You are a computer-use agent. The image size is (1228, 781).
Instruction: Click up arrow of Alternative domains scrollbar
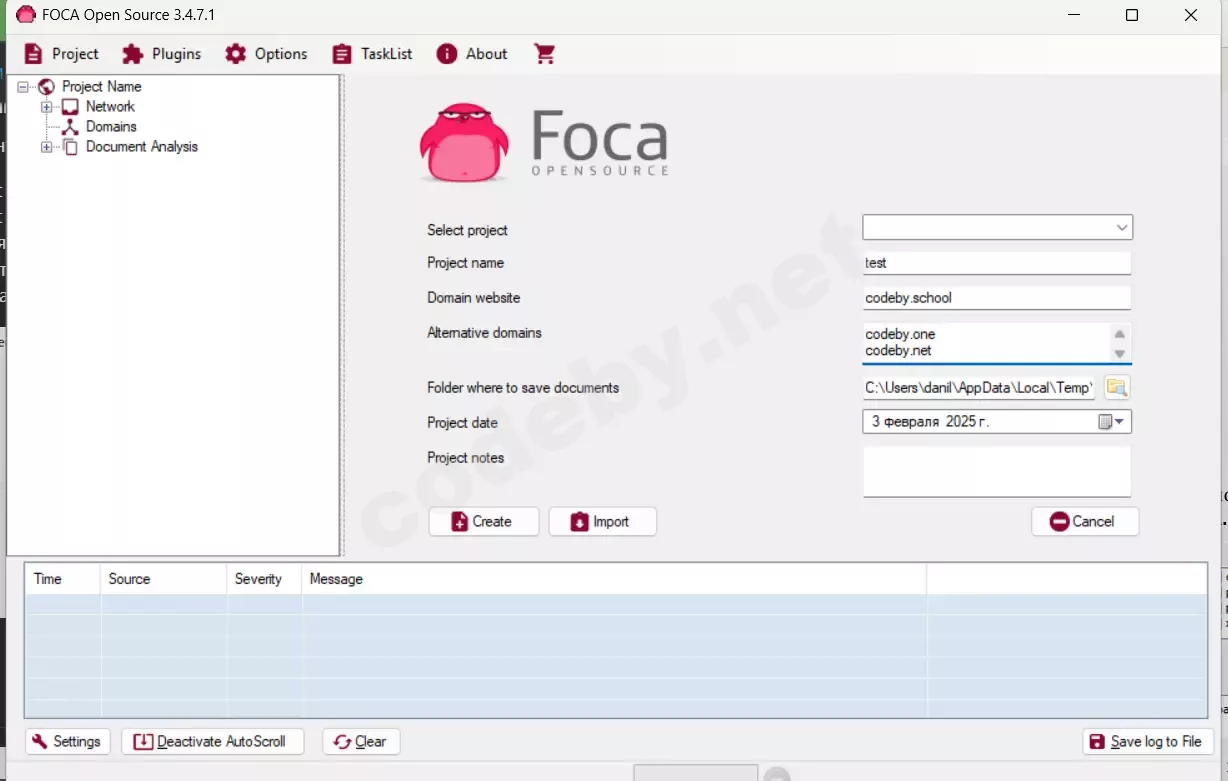click(x=1120, y=334)
